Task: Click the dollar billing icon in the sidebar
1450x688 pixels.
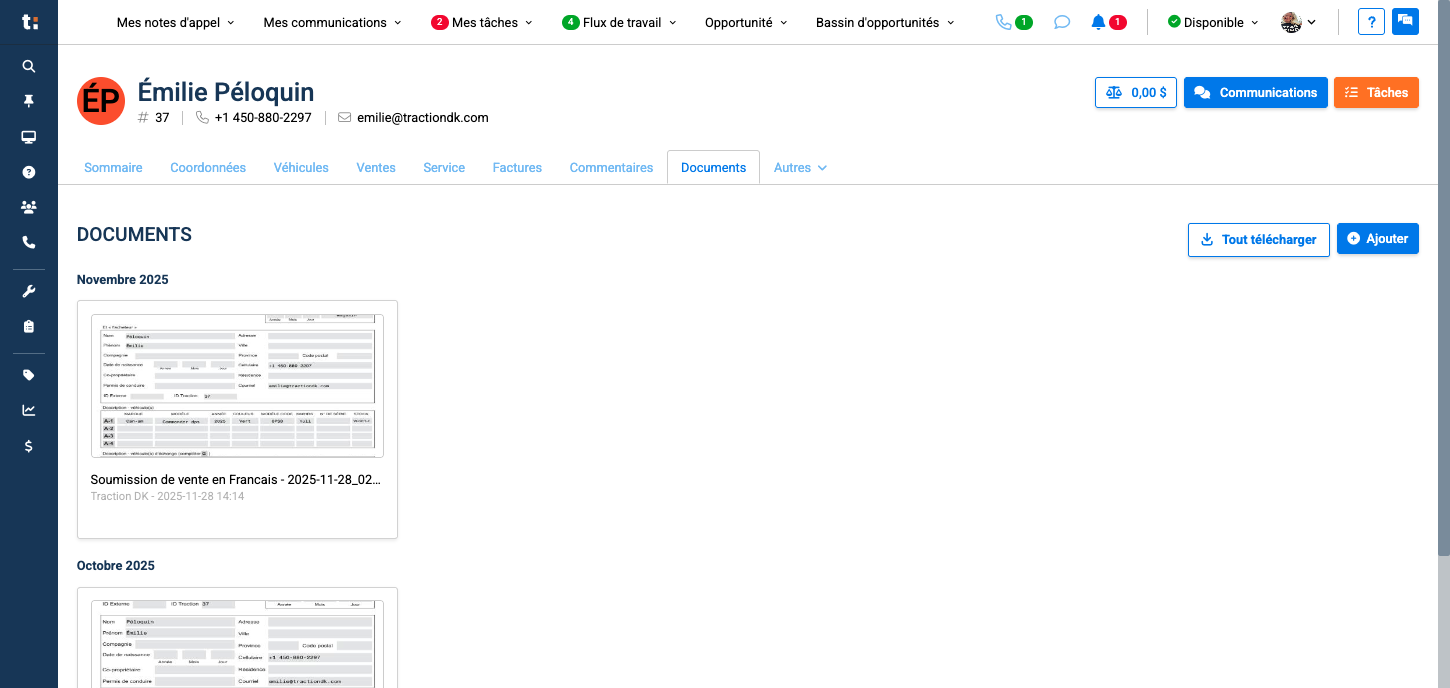Action: (28, 446)
